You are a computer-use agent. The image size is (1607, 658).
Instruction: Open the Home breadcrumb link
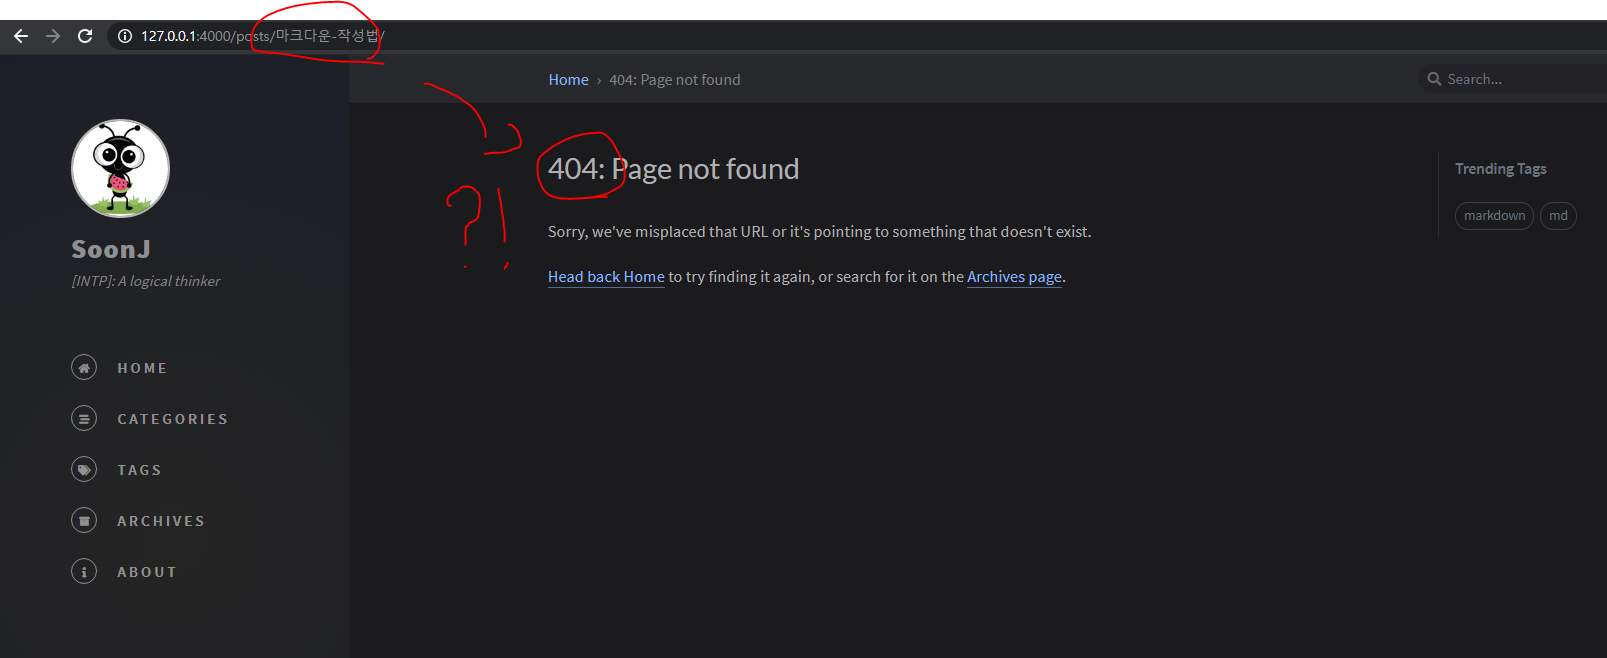click(x=568, y=80)
